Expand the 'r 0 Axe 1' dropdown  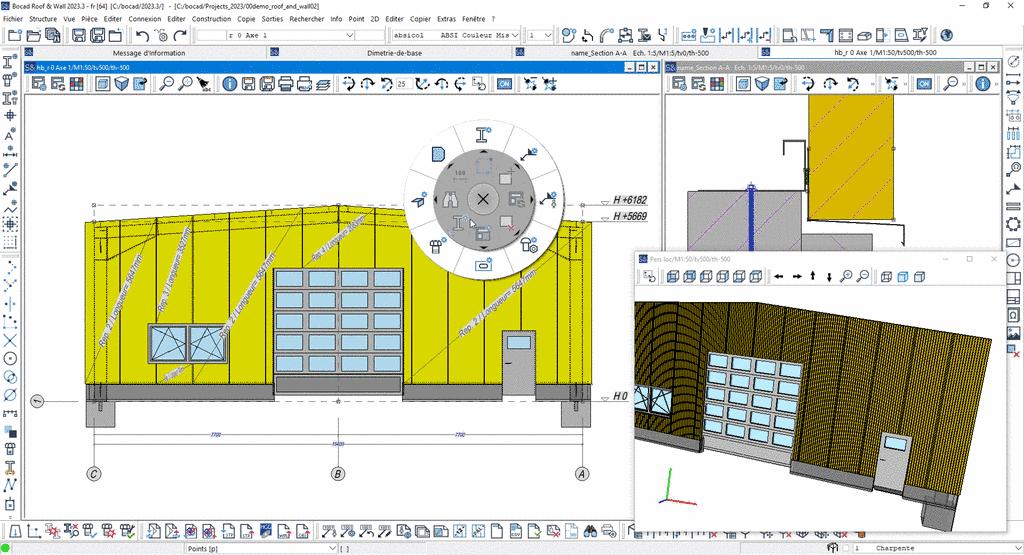(x=350, y=35)
